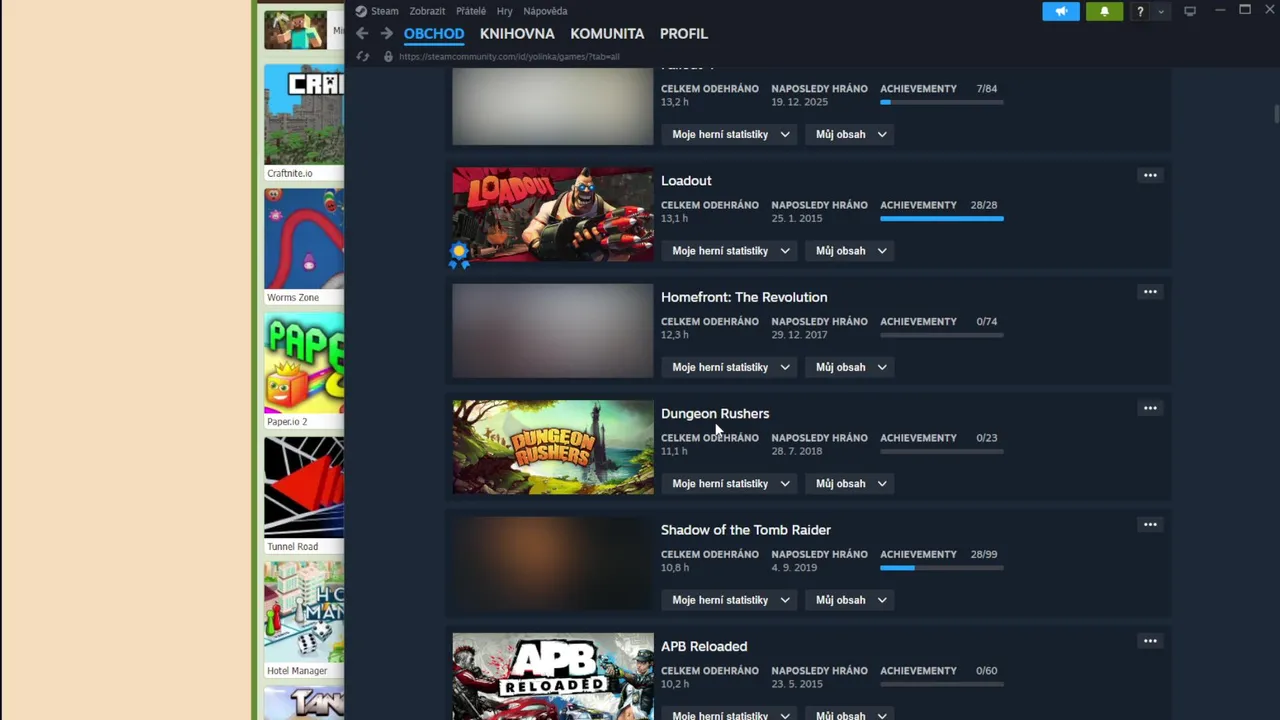Click the question mark help icon
Image resolution: width=1280 pixels, height=720 pixels.
pos(1140,11)
